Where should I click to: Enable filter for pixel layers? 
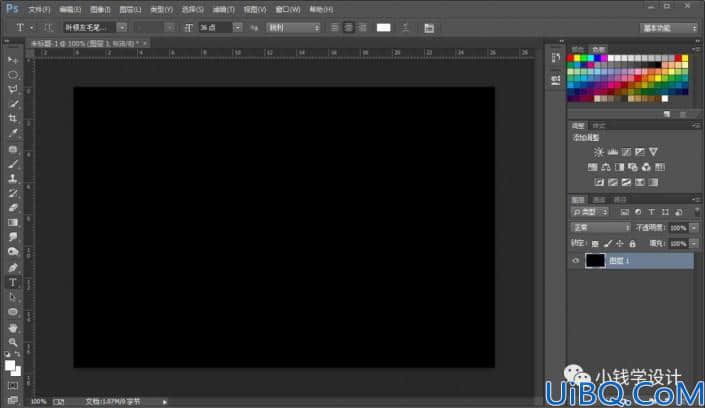pyautogui.click(x=625, y=212)
